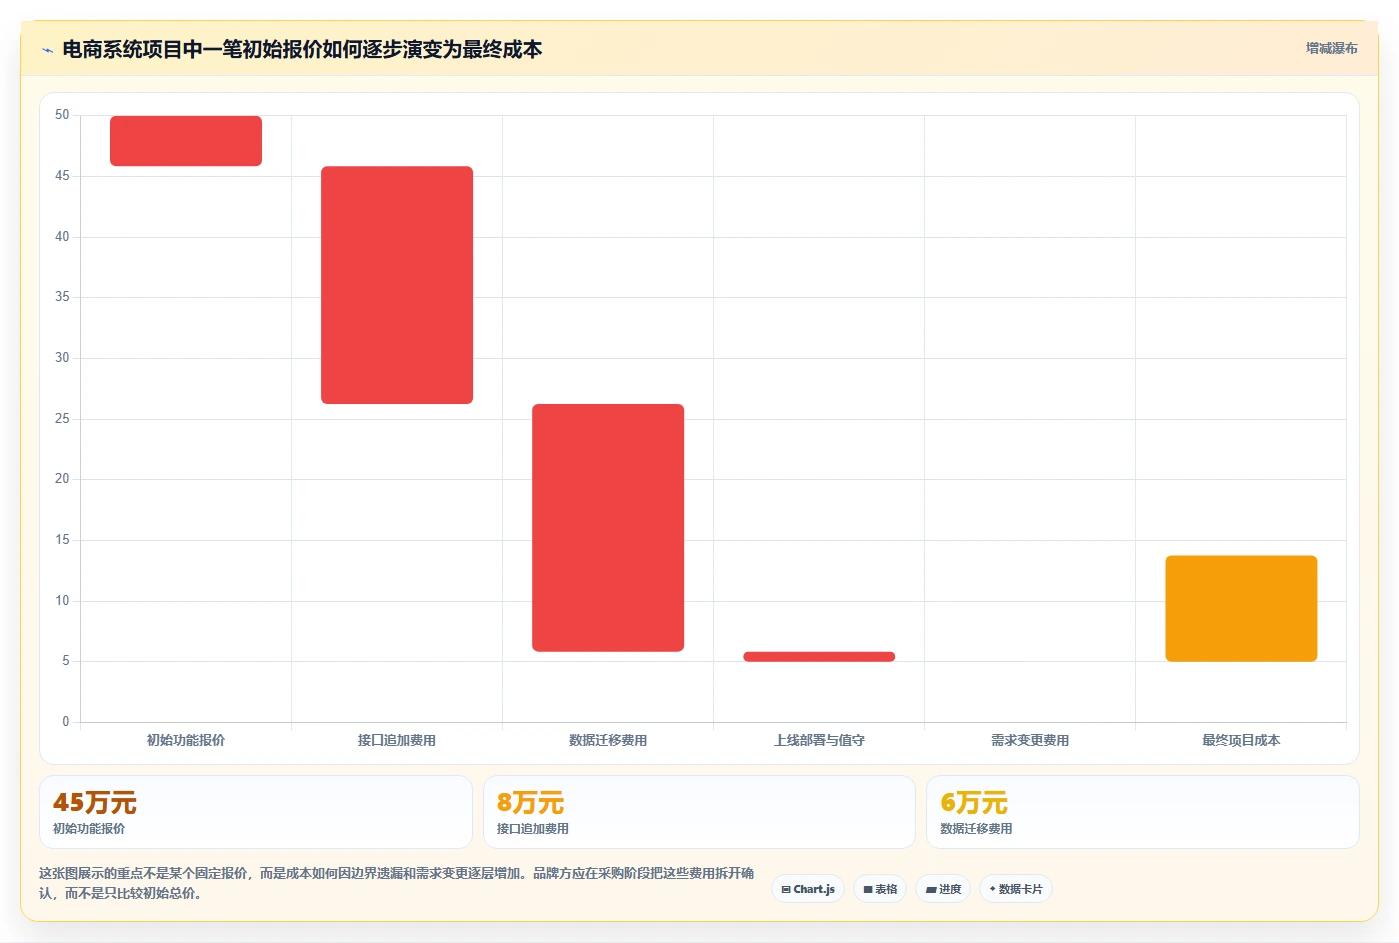Click the 数据卡片 tag pill
This screenshot has width=1399, height=943.
click(x=1015, y=889)
